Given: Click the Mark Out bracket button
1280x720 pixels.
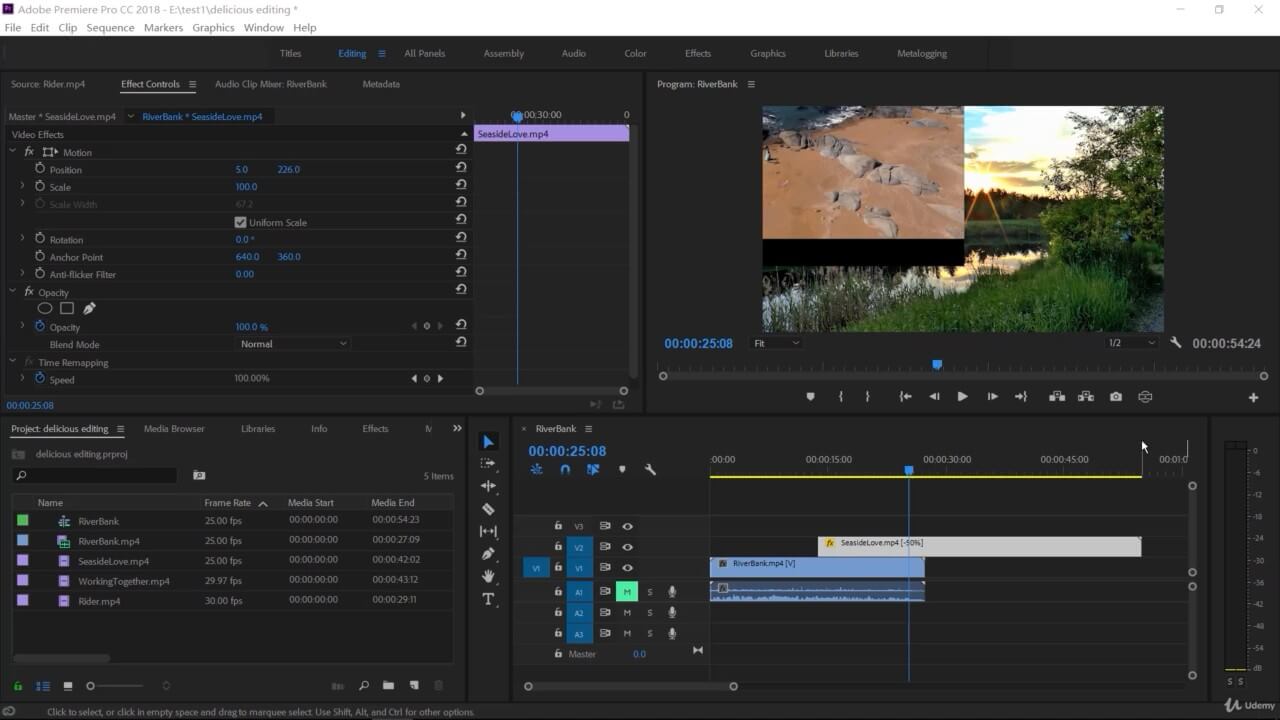Looking at the screenshot, I should (867, 397).
